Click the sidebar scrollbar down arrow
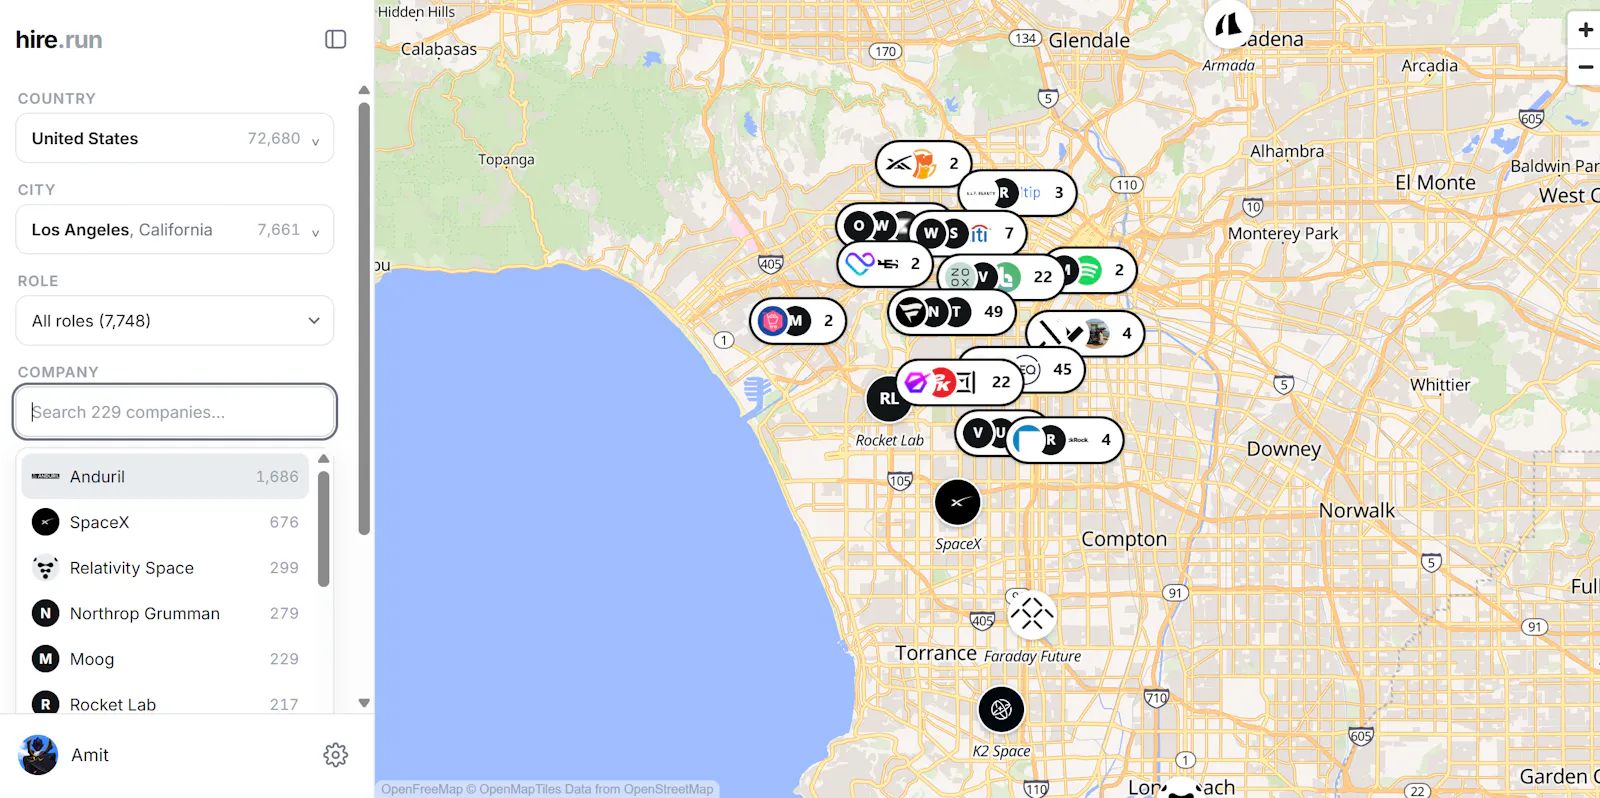Viewport: 1600px width, 798px height. (364, 703)
